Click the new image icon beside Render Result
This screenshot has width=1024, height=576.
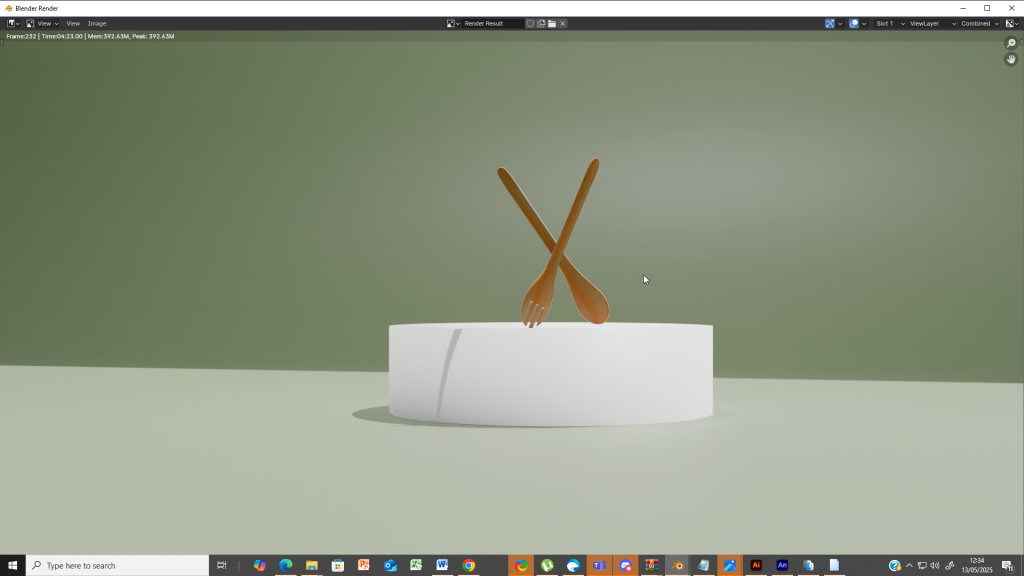pos(541,23)
